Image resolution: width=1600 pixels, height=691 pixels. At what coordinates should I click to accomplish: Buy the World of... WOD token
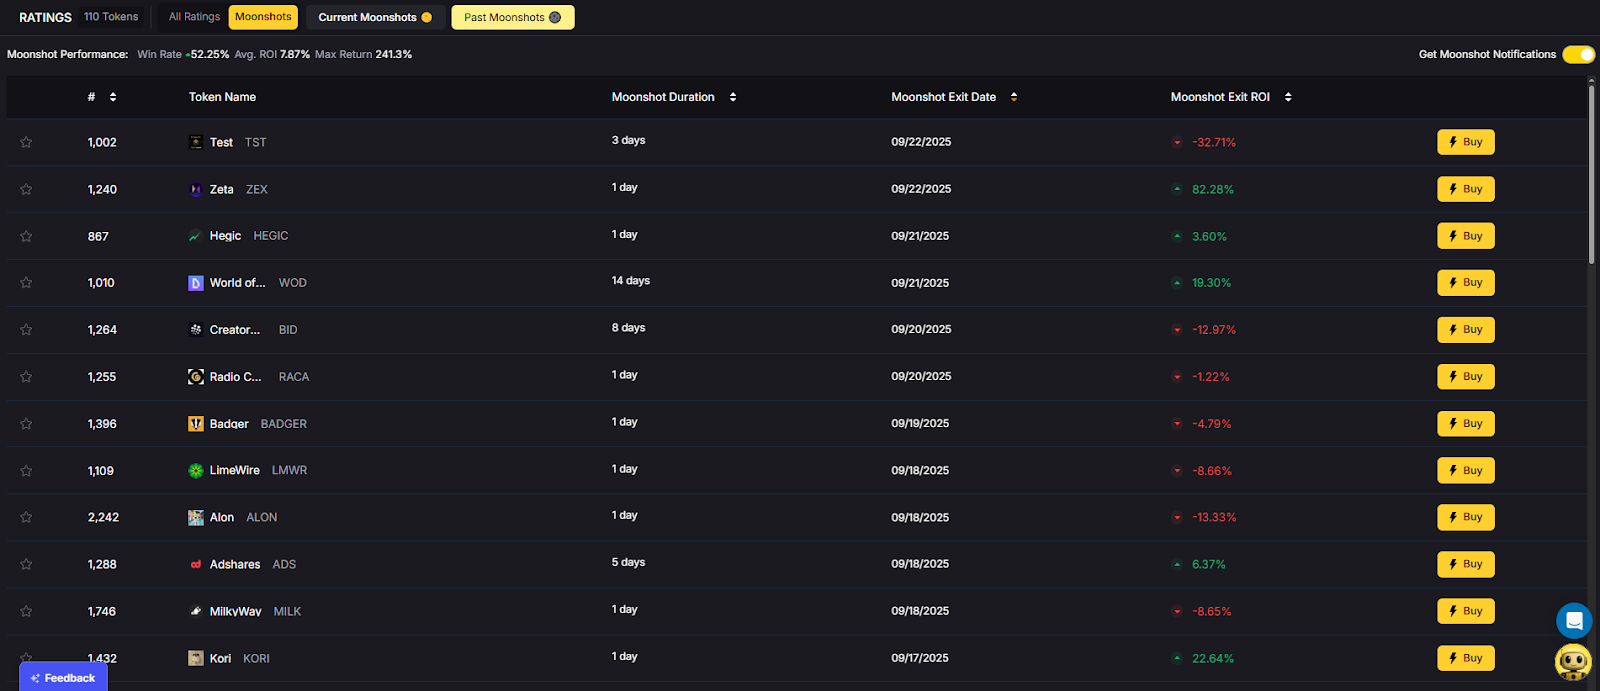1466,283
